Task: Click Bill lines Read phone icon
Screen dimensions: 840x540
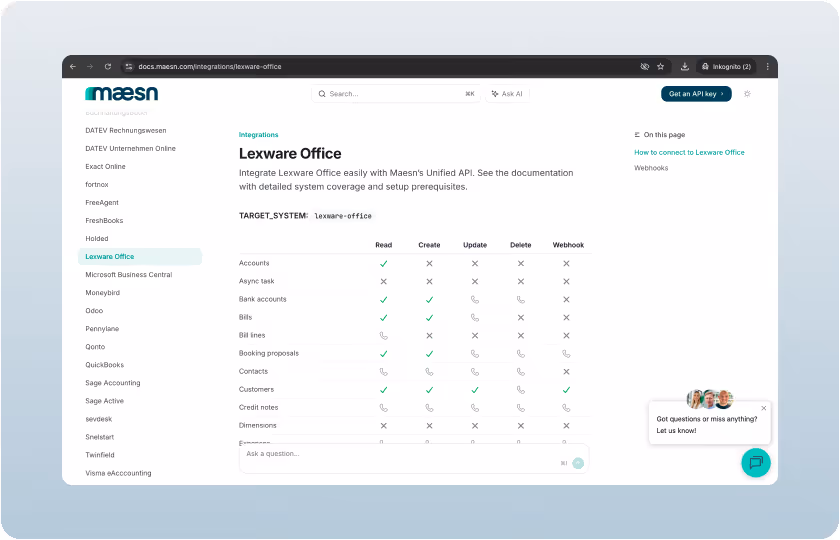Action: [384, 336]
